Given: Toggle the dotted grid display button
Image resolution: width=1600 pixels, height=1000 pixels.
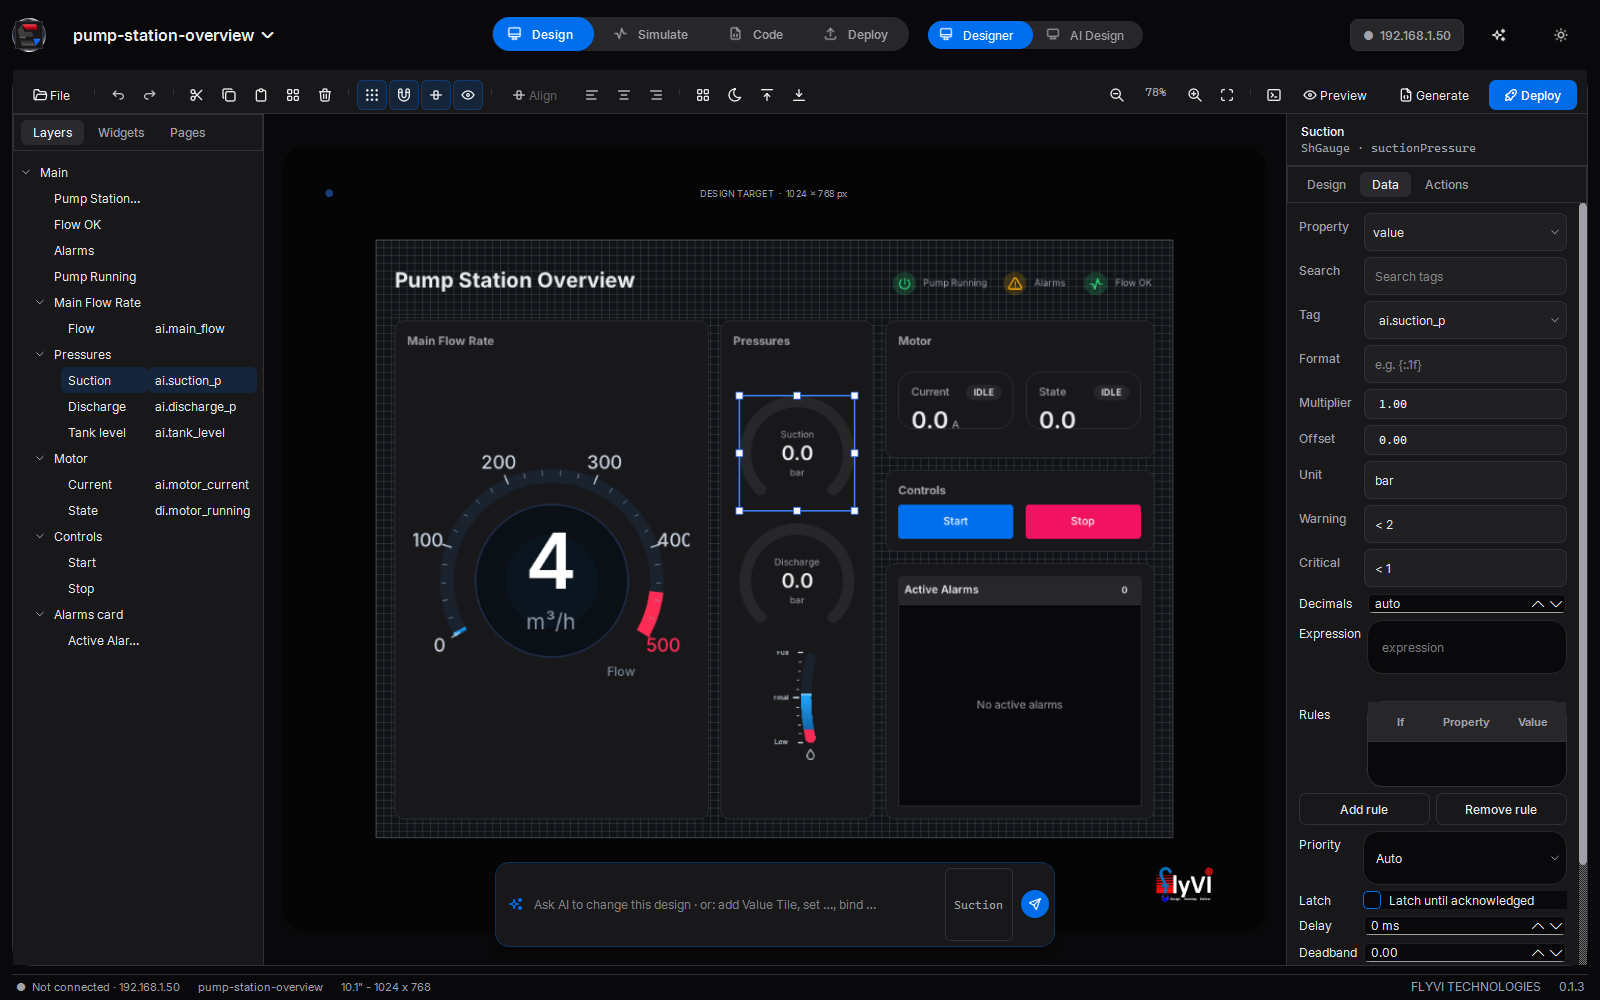Looking at the screenshot, I should pyautogui.click(x=372, y=95).
